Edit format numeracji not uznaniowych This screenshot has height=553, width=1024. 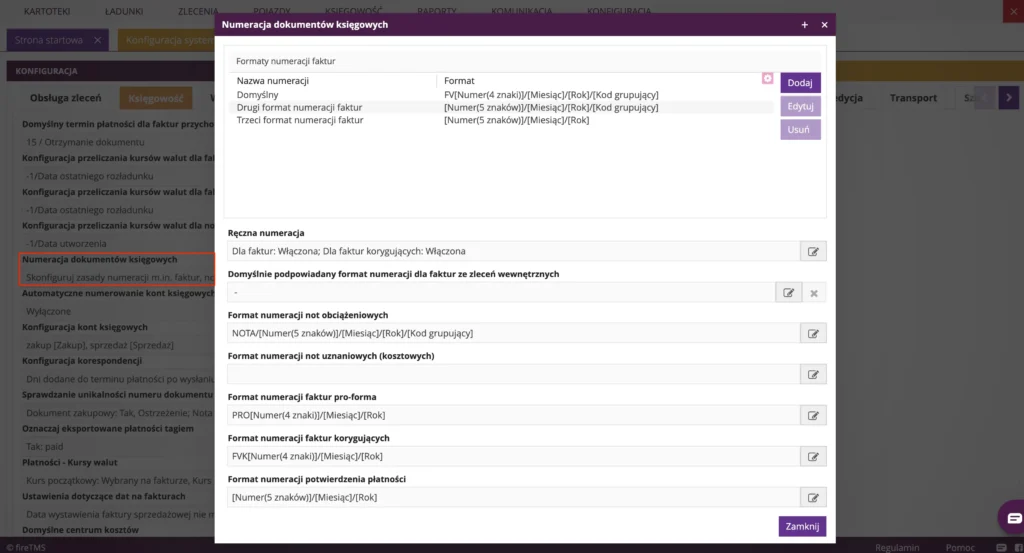[x=813, y=375]
